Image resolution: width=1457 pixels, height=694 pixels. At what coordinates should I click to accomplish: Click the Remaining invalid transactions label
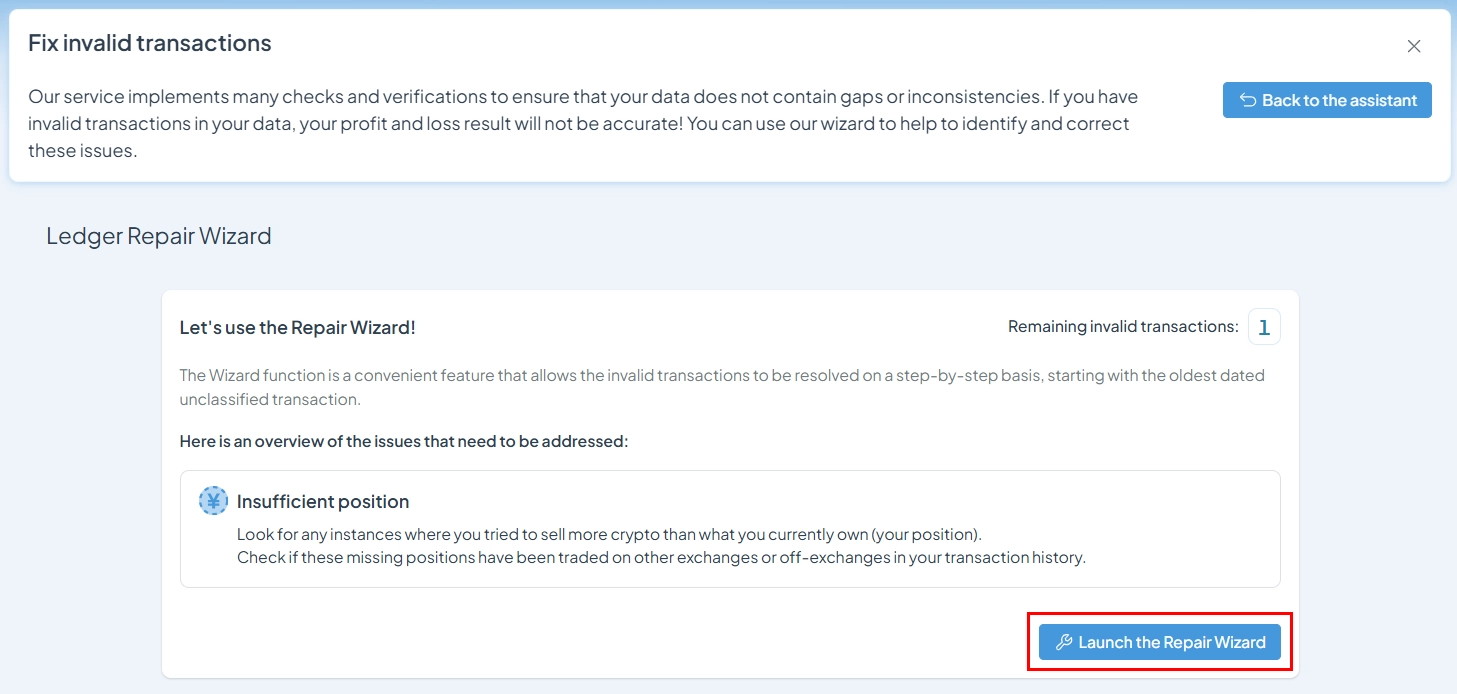coord(1123,327)
